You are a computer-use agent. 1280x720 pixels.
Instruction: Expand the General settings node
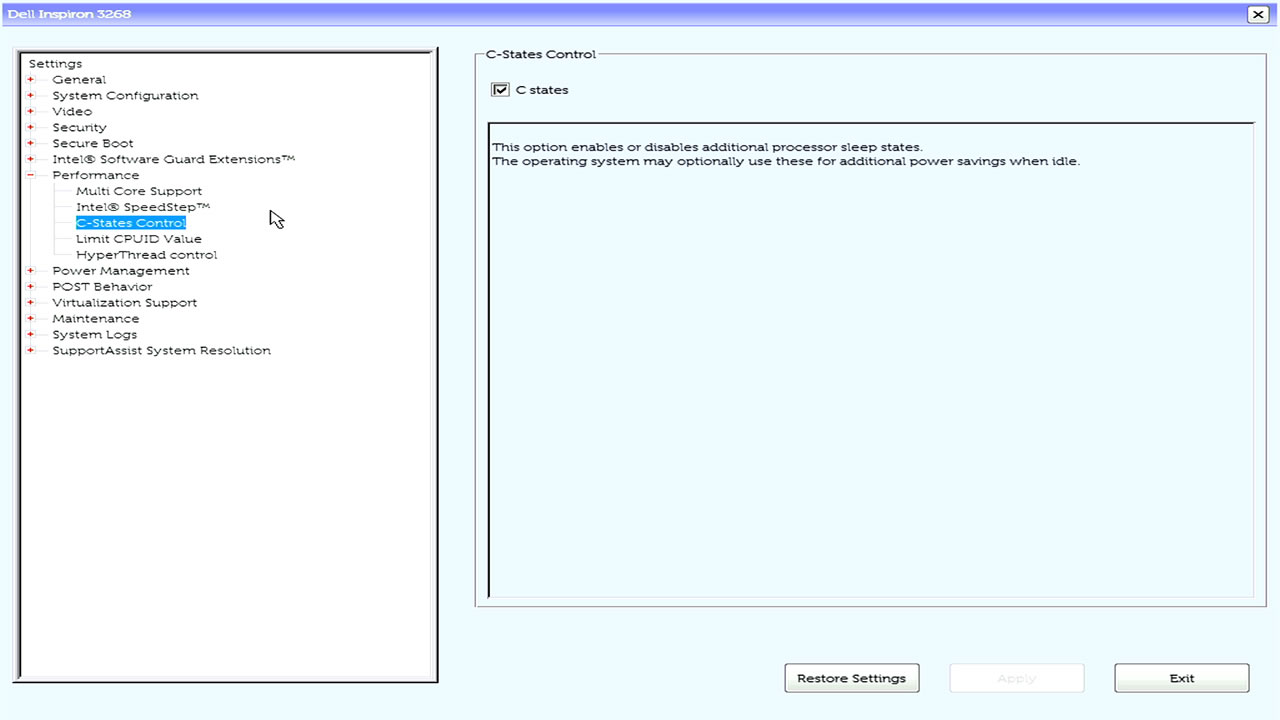tap(31, 80)
